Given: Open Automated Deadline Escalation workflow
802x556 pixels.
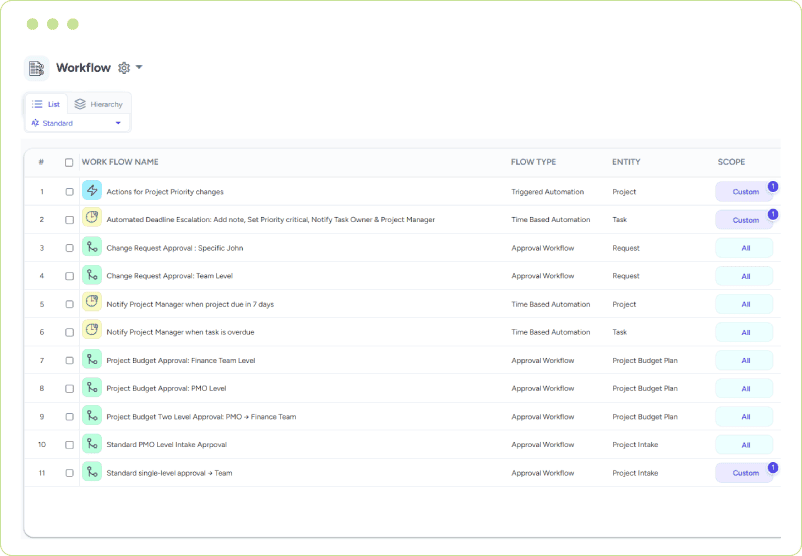Looking at the screenshot, I should [x=271, y=220].
